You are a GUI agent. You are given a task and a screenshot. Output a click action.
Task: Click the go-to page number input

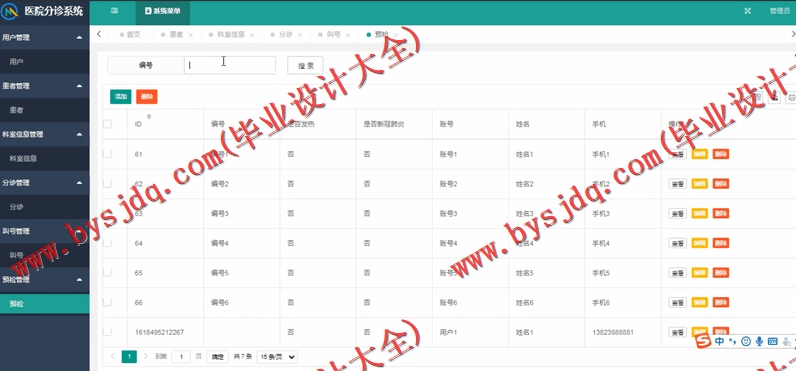181,357
